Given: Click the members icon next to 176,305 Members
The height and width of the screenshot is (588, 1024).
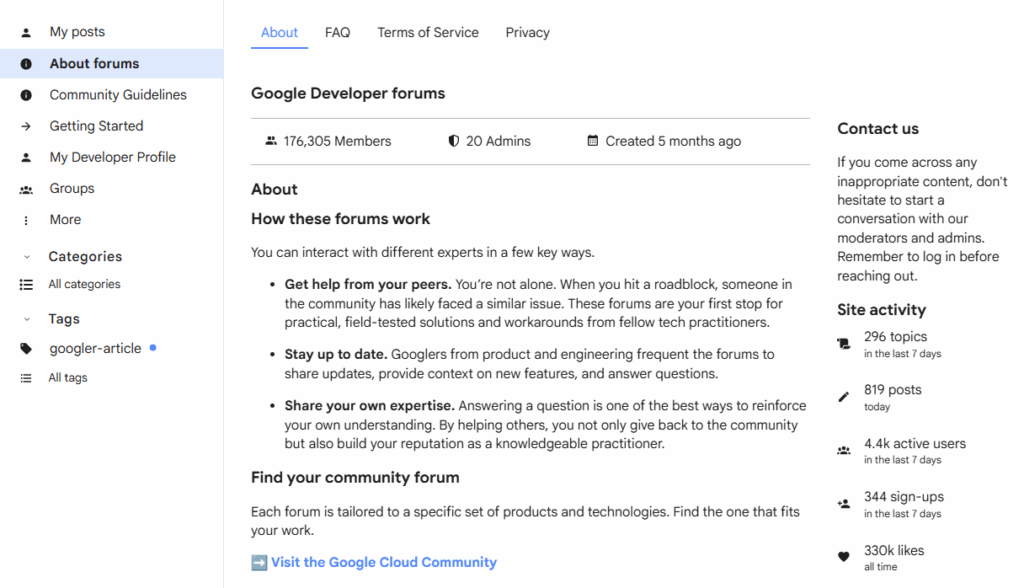Looking at the screenshot, I should pyautogui.click(x=271, y=140).
